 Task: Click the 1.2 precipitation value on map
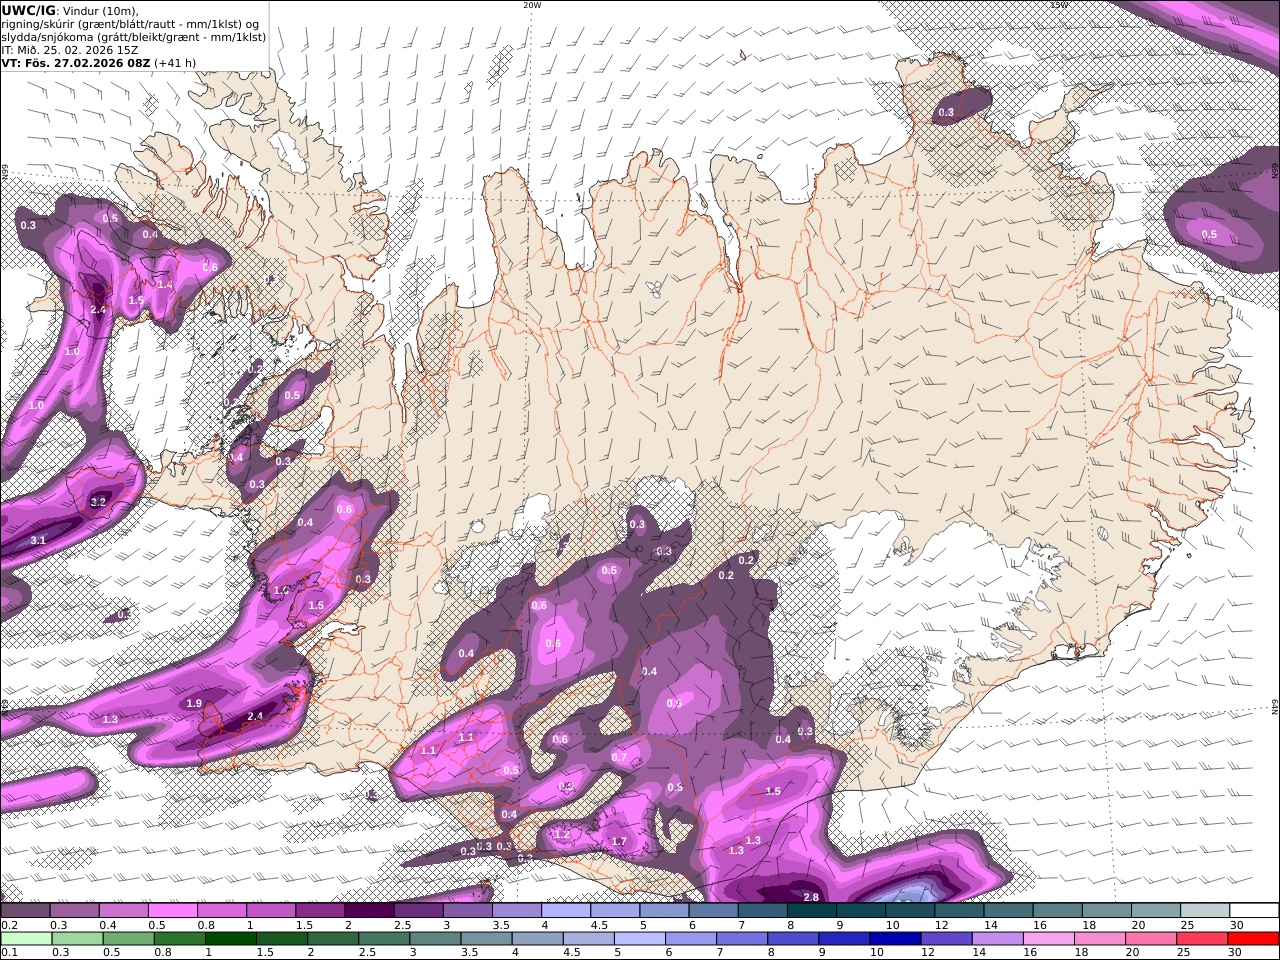[562, 834]
